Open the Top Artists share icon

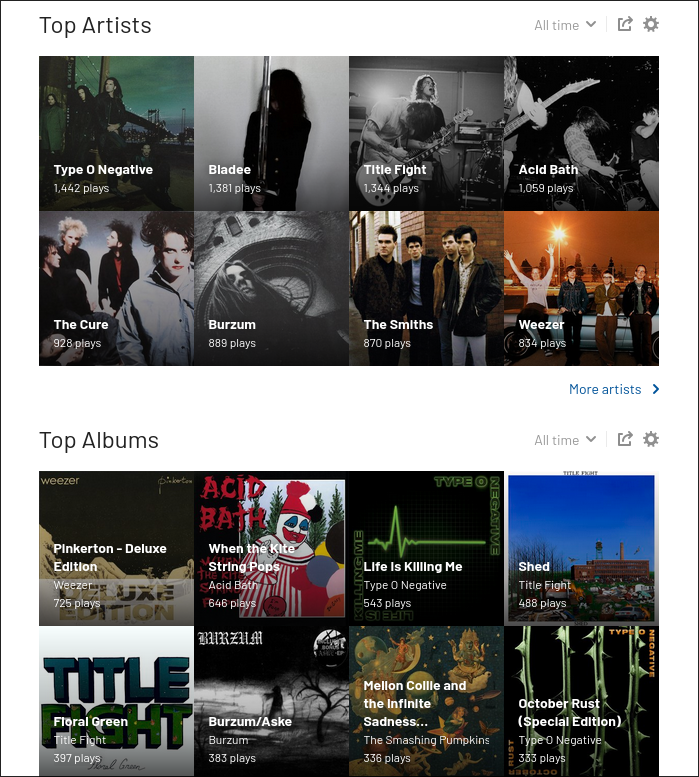(625, 24)
